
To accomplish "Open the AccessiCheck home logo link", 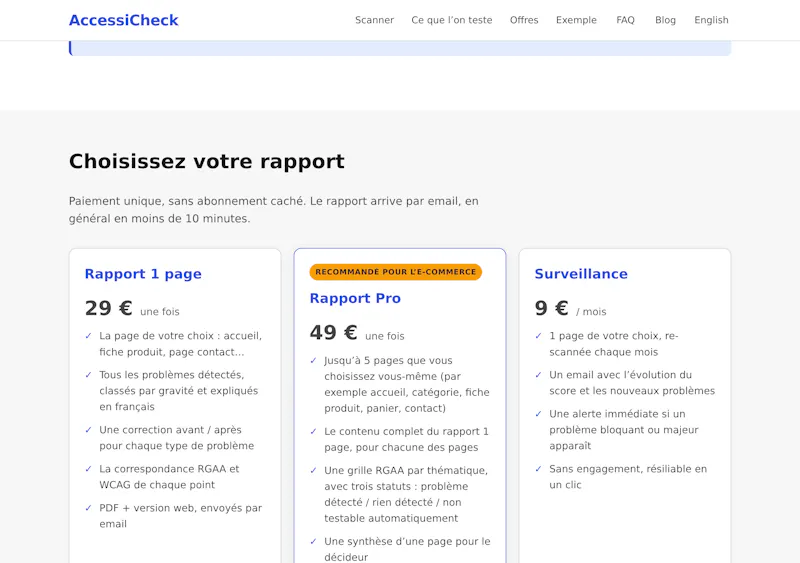I will pyautogui.click(x=123, y=20).
